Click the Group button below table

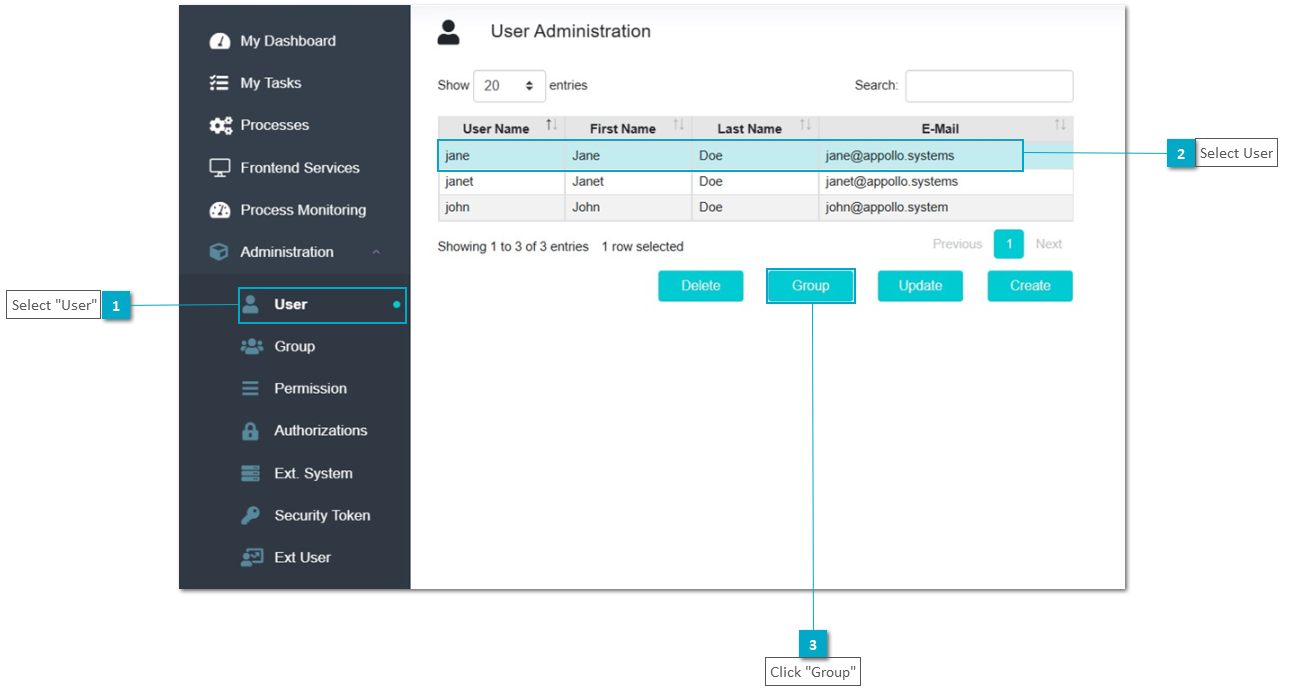click(811, 286)
